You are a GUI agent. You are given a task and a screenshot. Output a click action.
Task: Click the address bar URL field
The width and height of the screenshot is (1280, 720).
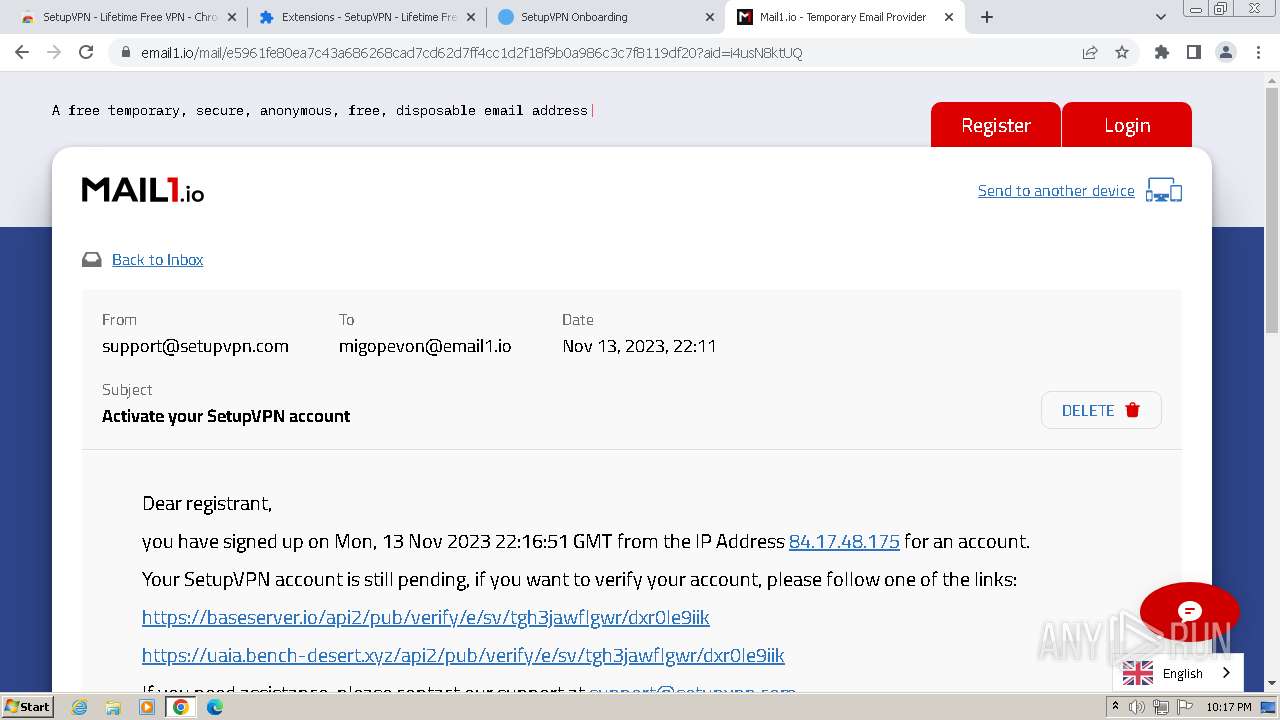[x=600, y=52]
